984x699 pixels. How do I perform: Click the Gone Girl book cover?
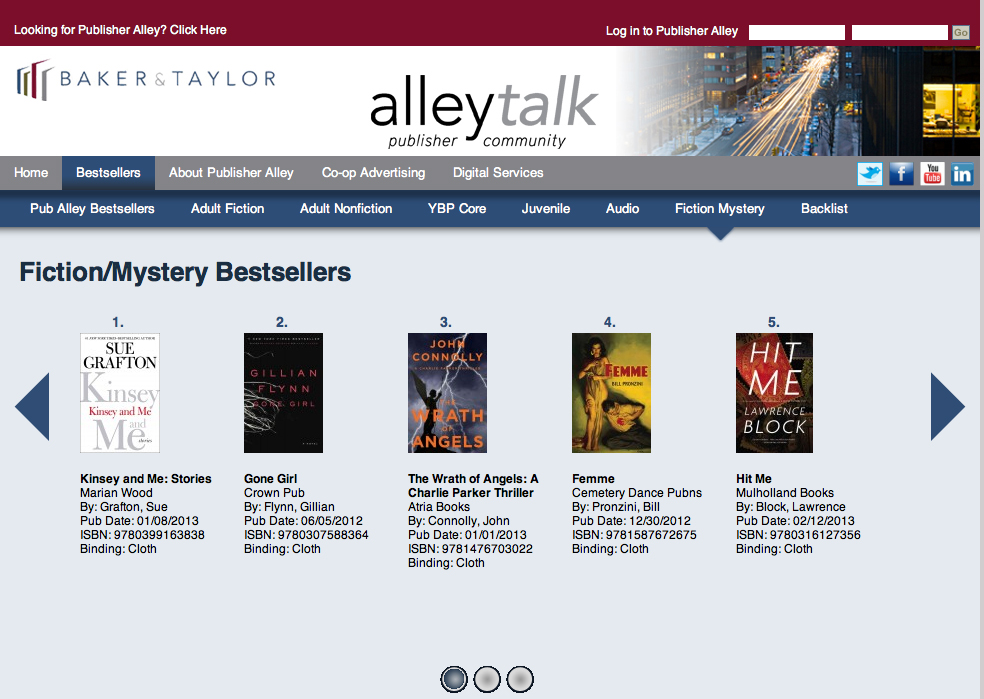click(x=284, y=393)
